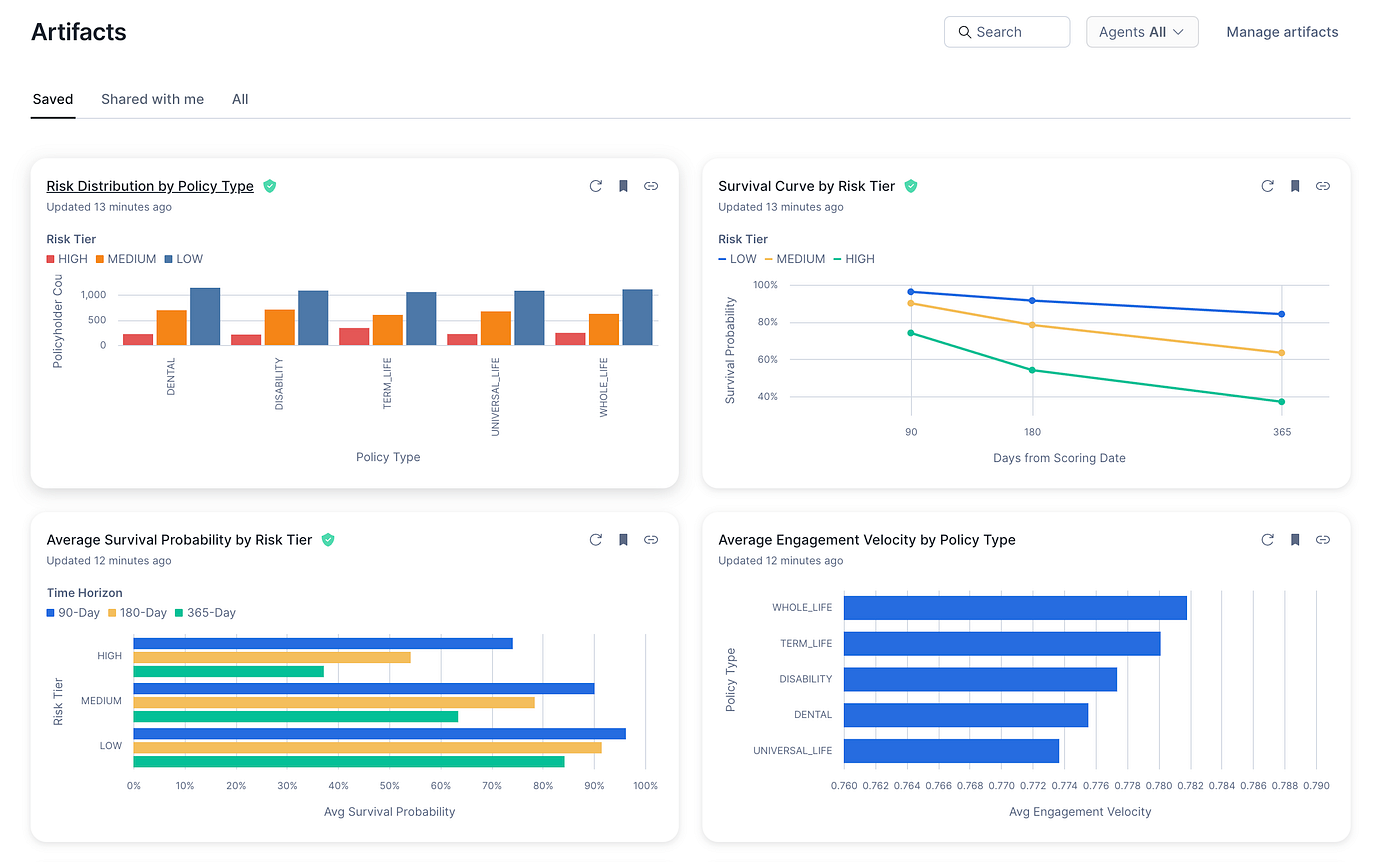1400x862 pixels.
Task: Switch to the All tab
Action: 240,99
